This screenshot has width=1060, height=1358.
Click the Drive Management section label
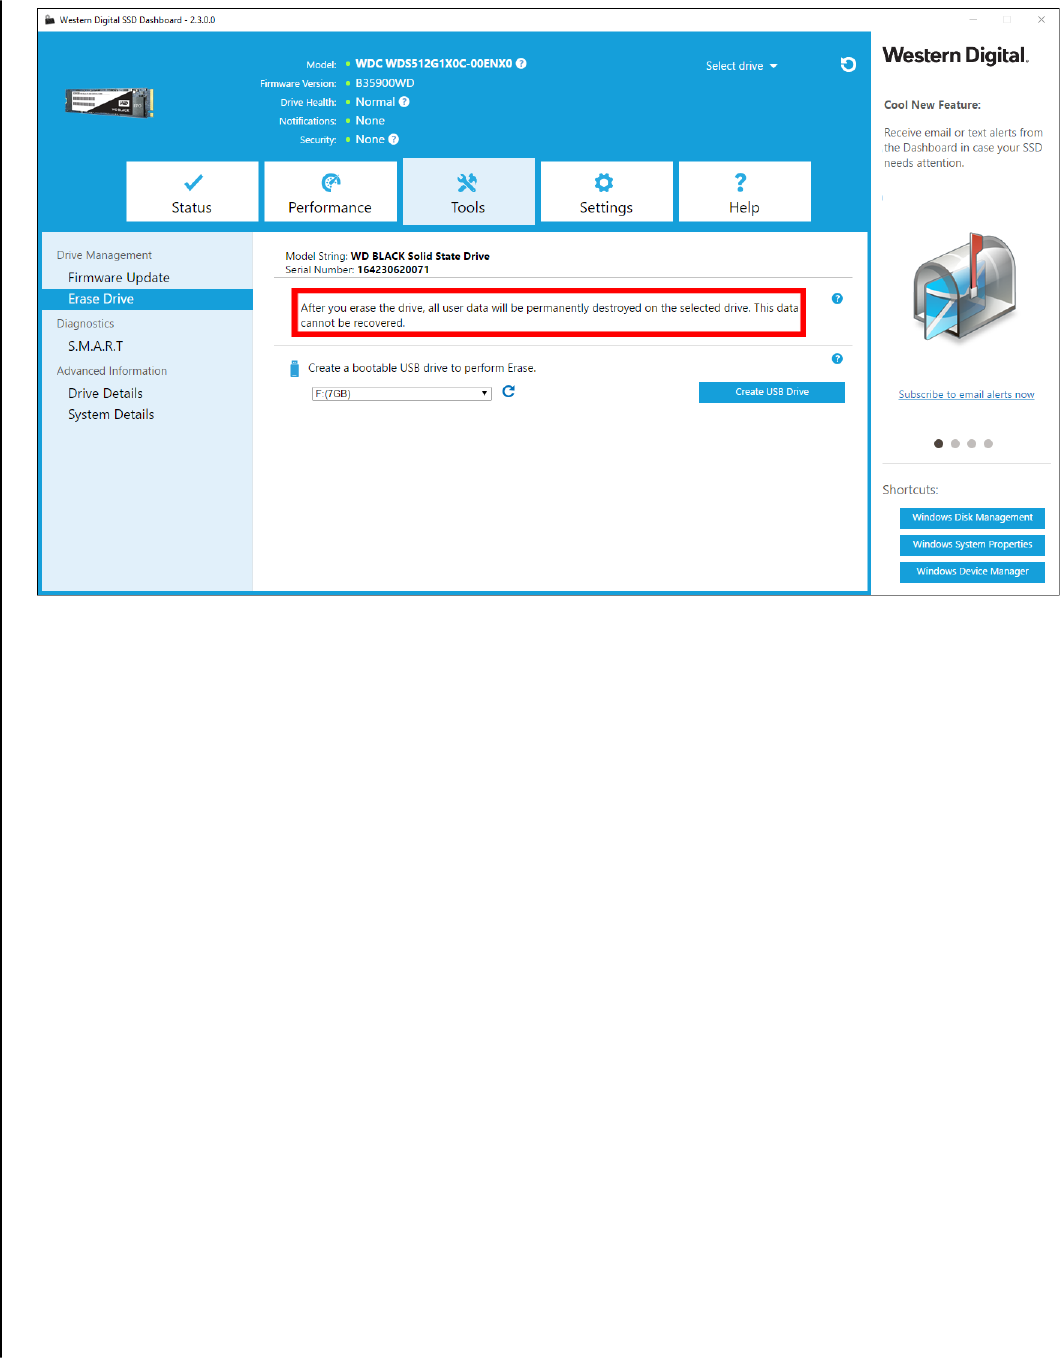[x=104, y=256]
